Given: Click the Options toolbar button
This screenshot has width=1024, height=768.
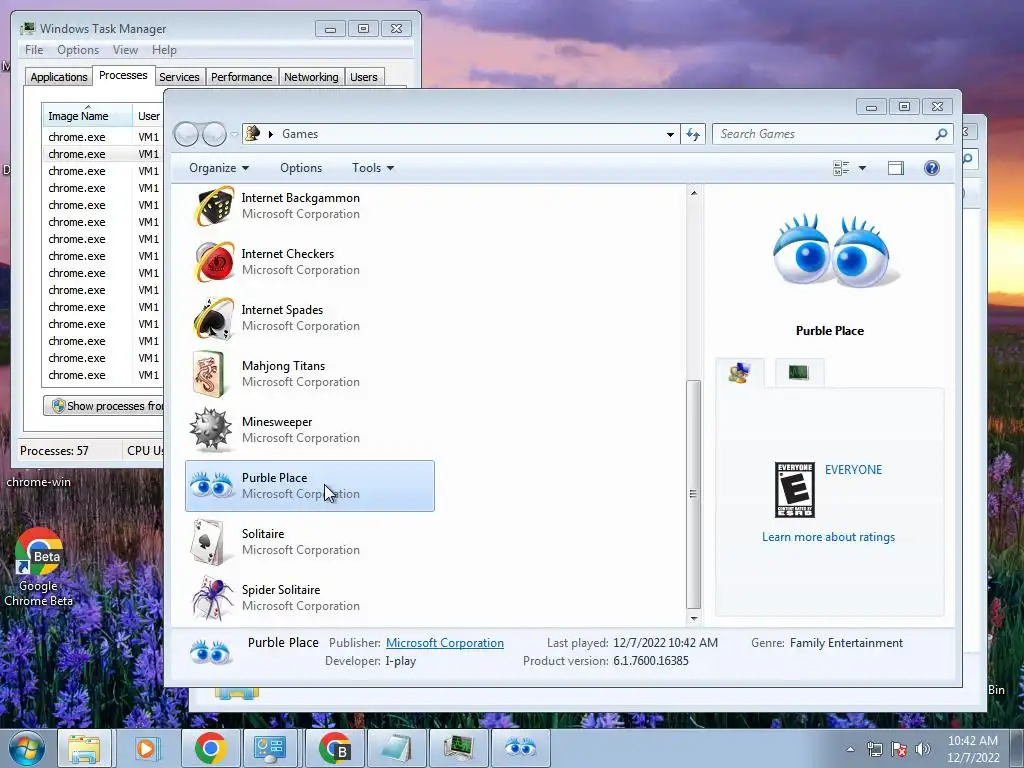Looking at the screenshot, I should [301, 168].
